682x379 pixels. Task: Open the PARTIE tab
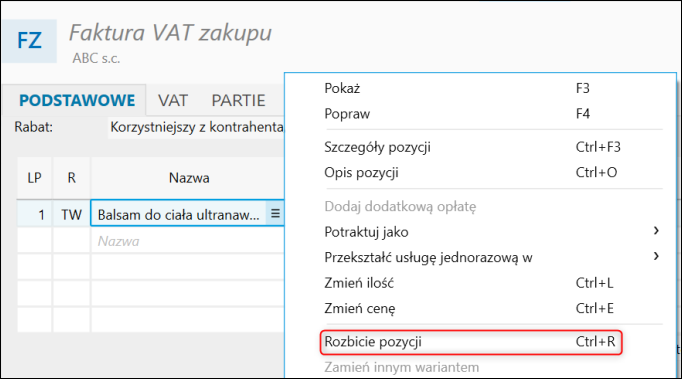pyautogui.click(x=238, y=101)
